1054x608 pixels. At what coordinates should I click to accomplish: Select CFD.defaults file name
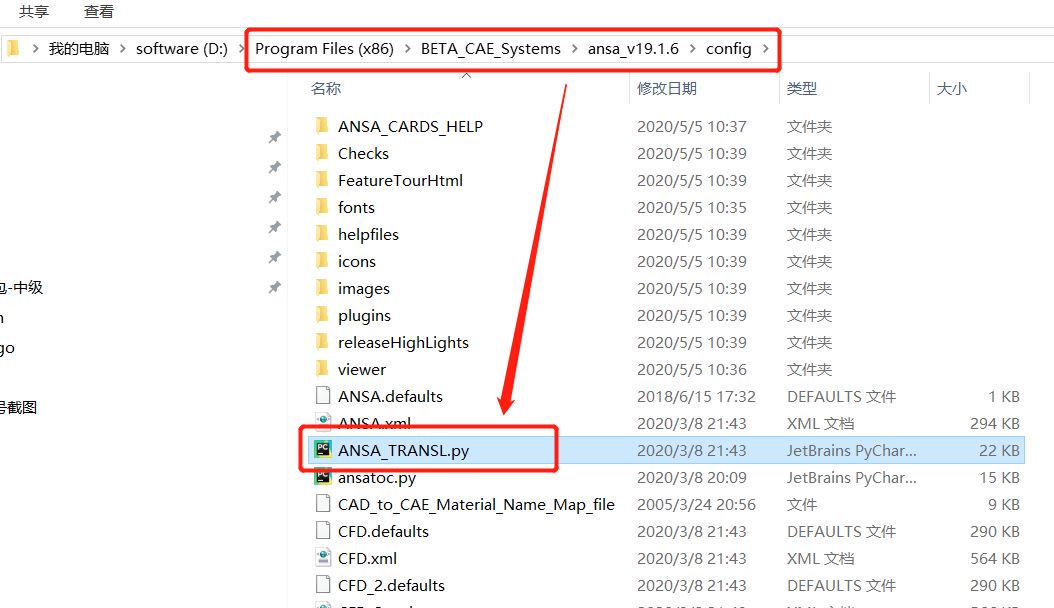383,531
